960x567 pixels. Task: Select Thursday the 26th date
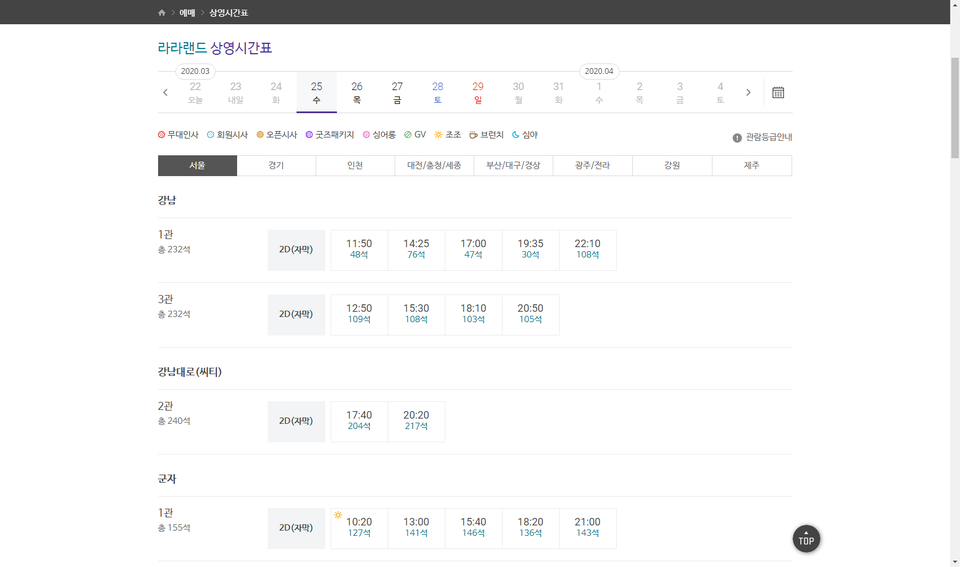tap(357, 92)
